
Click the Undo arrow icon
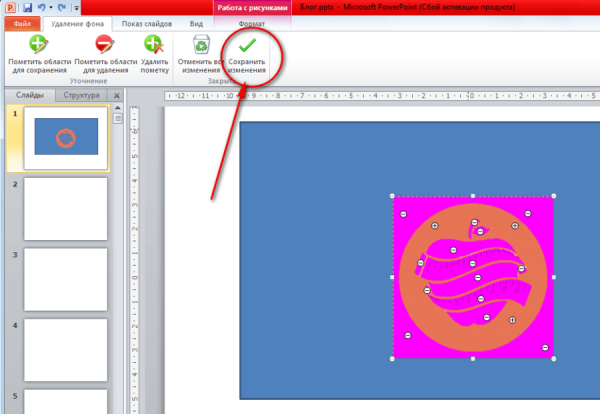[x=43, y=7]
